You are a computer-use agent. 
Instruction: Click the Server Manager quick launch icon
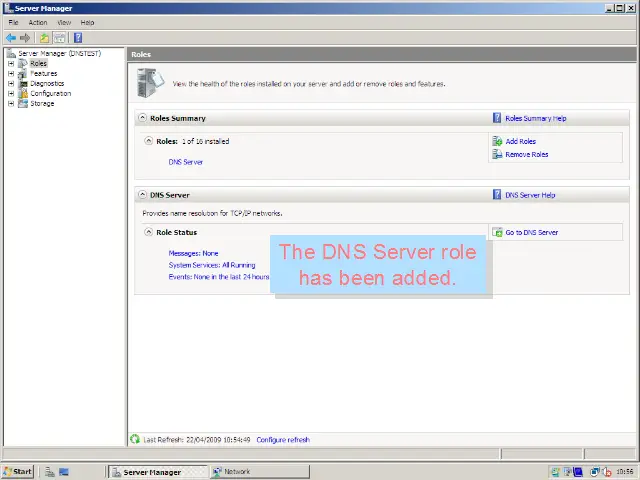[x=50, y=472]
